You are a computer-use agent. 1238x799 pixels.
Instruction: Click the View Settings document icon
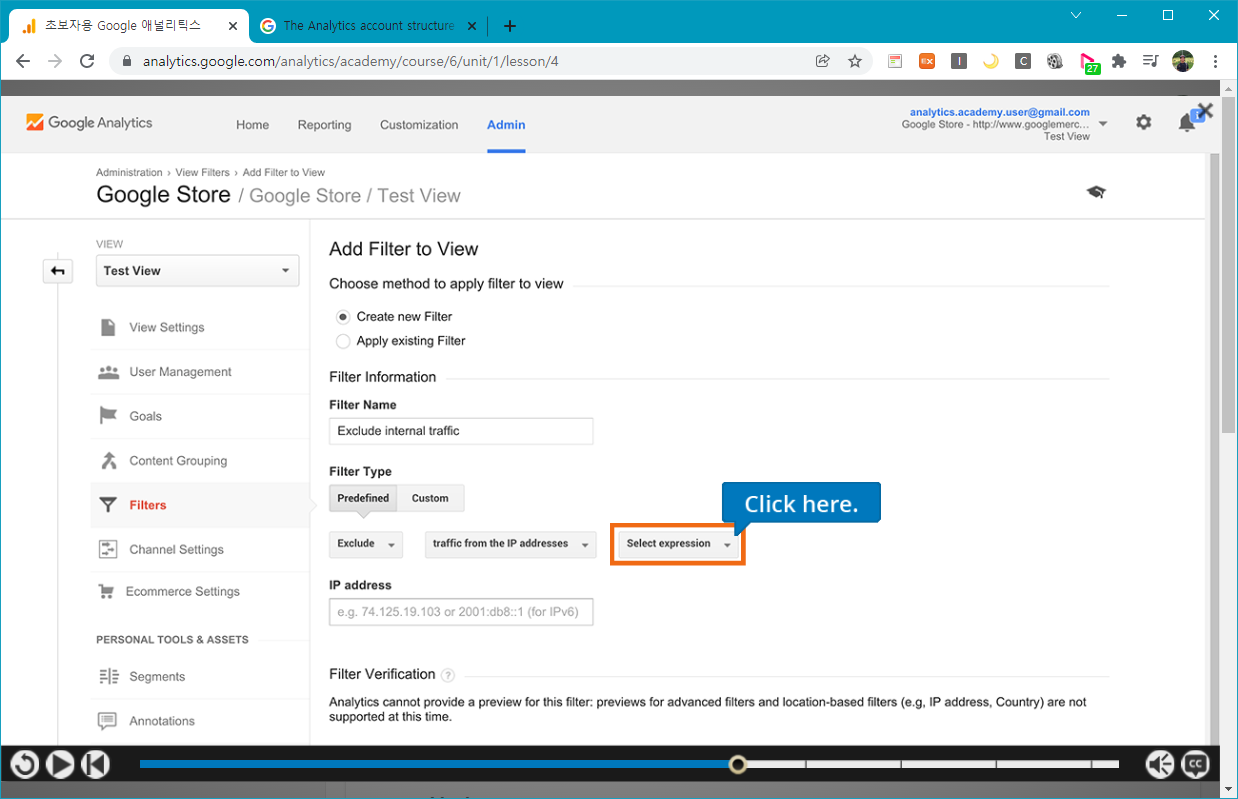(x=108, y=328)
